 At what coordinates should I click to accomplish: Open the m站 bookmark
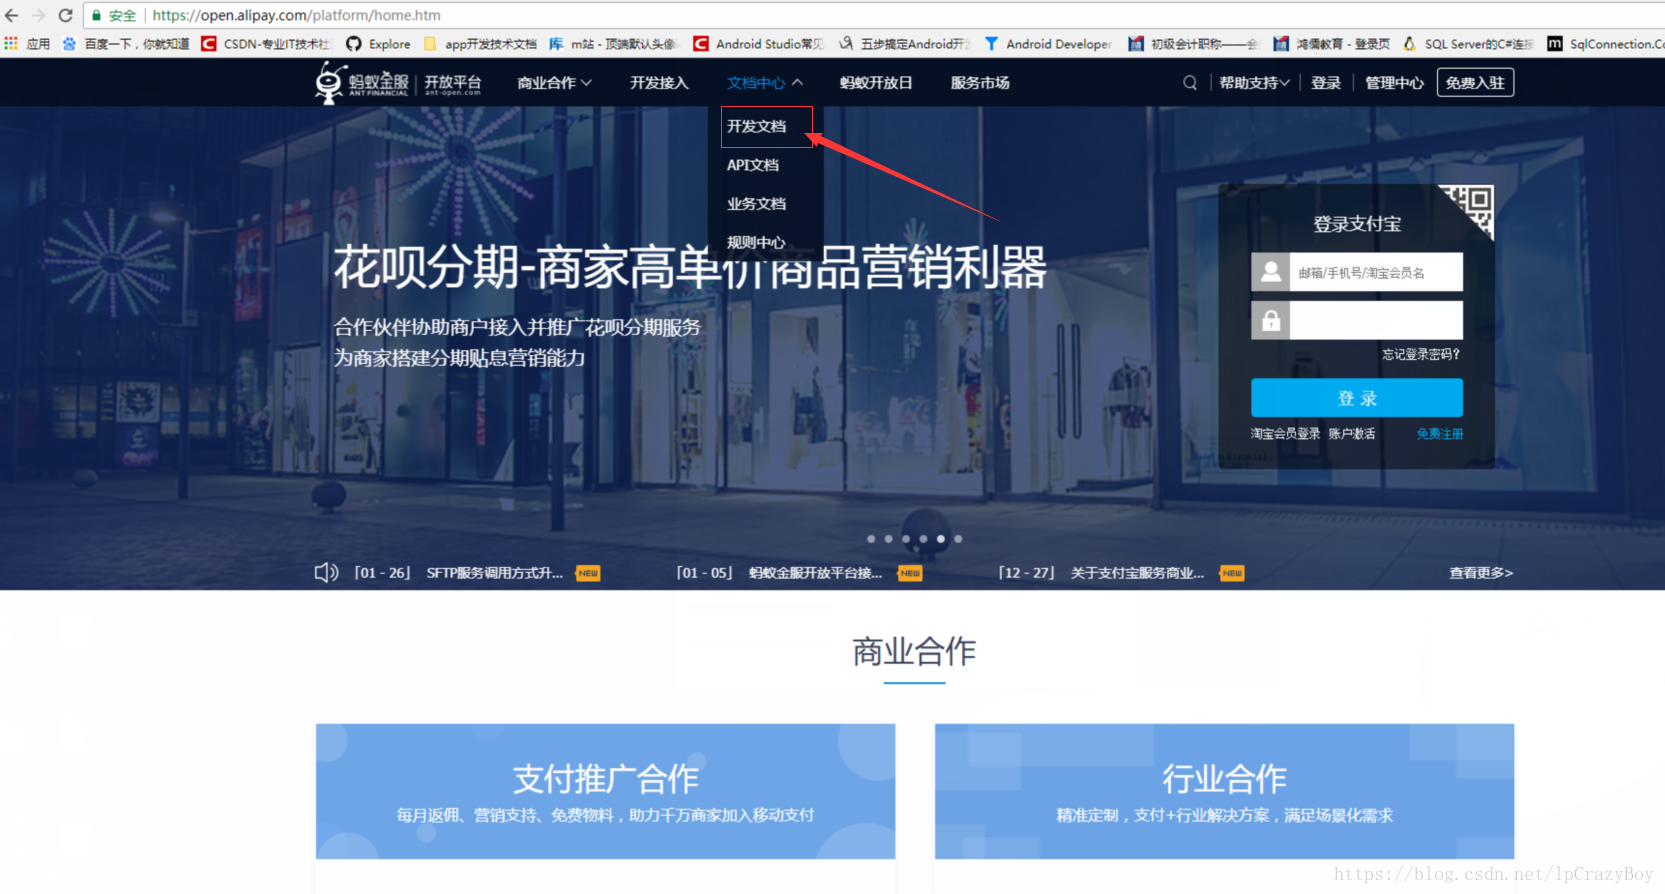pyautogui.click(x=614, y=44)
